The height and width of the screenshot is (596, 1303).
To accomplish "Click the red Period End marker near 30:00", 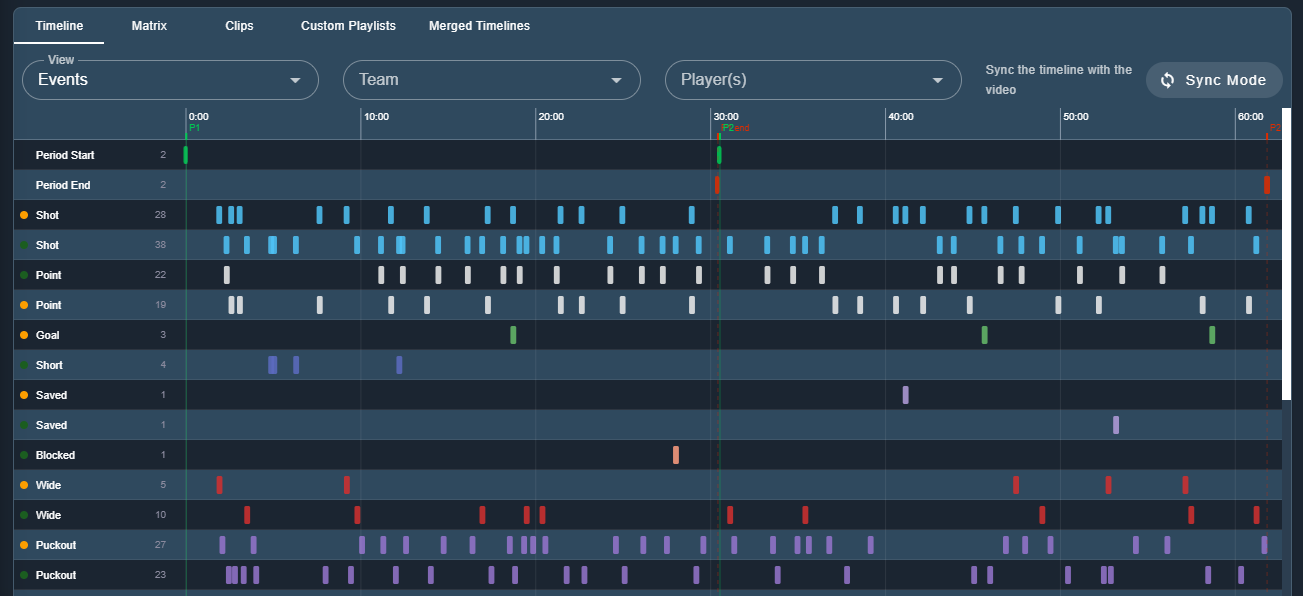I will [x=717, y=185].
